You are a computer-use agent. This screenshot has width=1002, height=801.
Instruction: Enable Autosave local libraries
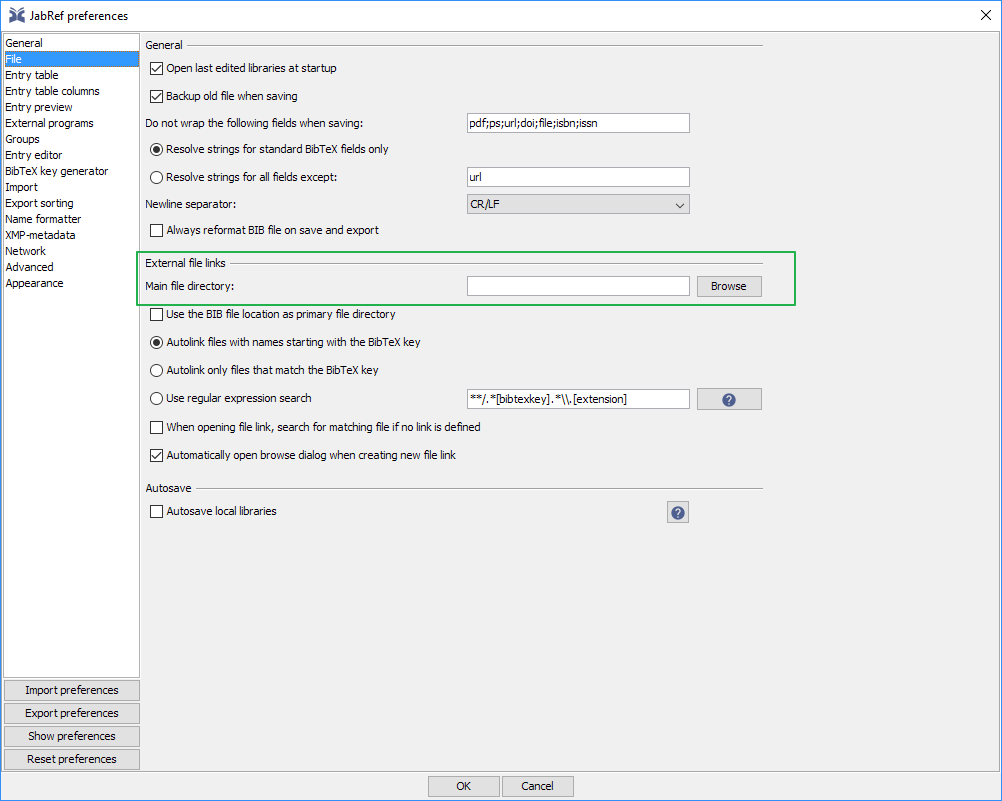click(156, 511)
